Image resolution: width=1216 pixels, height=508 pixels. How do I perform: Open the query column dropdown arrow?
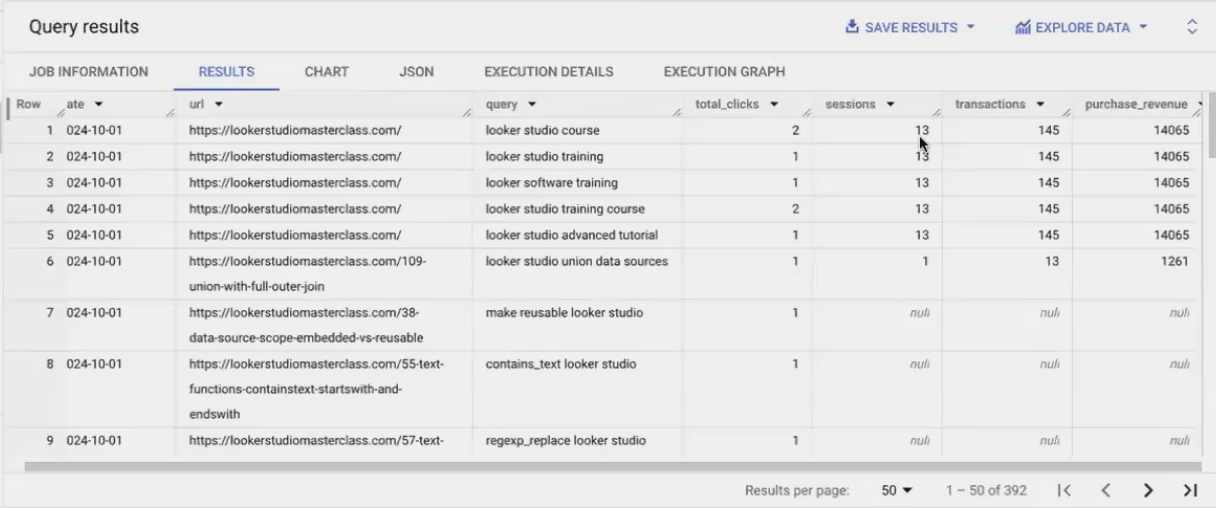coord(532,104)
